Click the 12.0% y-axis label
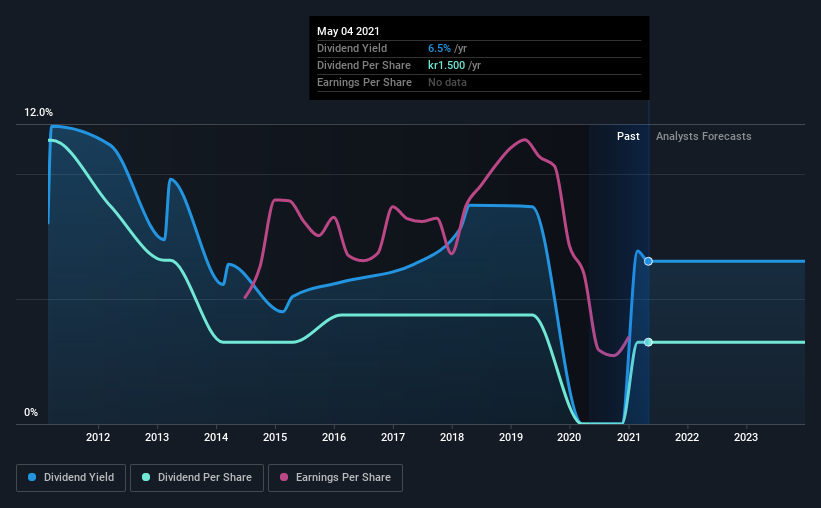This screenshot has width=821, height=508. point(38,112)
